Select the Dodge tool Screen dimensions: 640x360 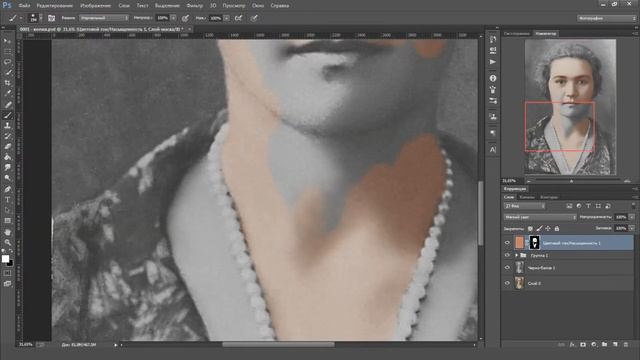click(7, 178)
